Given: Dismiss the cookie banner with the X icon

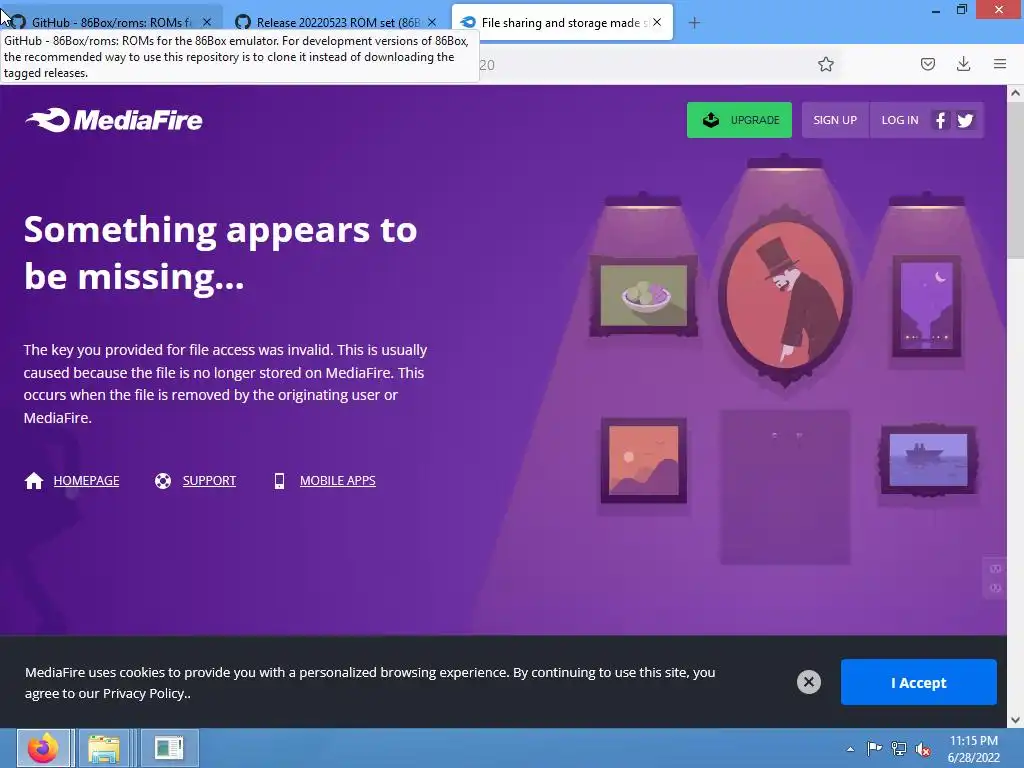Looking at the screenshot, I should click(808, 682).
